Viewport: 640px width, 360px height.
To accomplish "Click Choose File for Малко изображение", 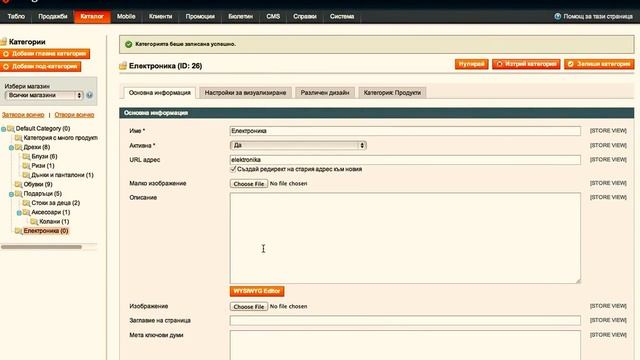I will coord(249,184).
